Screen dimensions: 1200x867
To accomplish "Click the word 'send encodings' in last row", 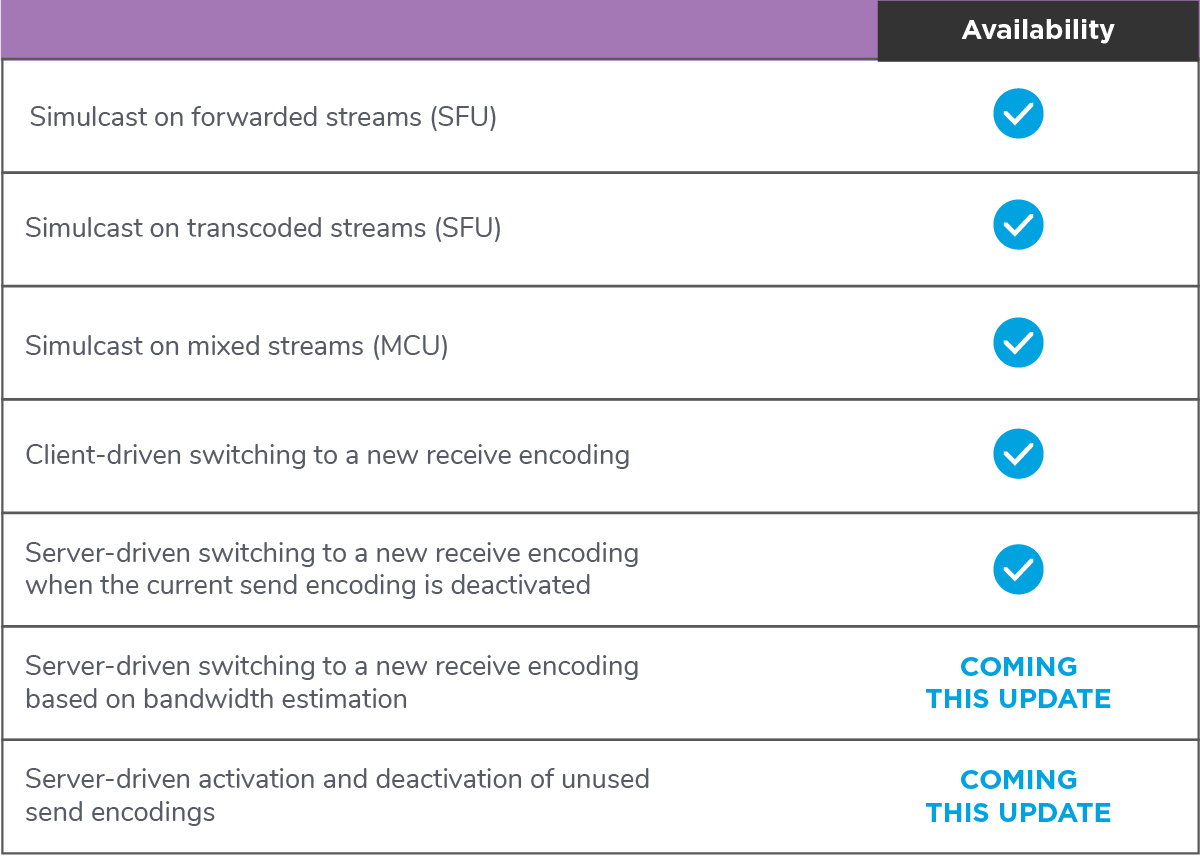I will (120, 812).
